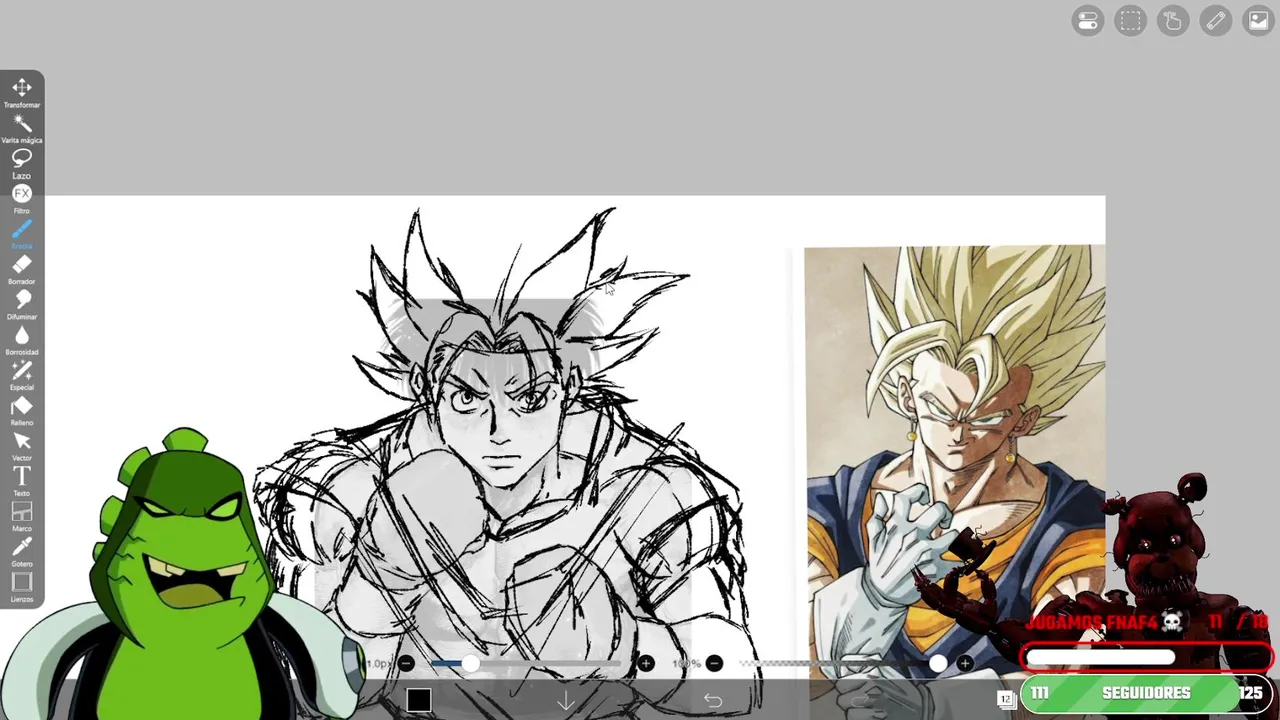Open the black color swatch
The height and width of the screenshot is (720, 1280).
point(419,701)
